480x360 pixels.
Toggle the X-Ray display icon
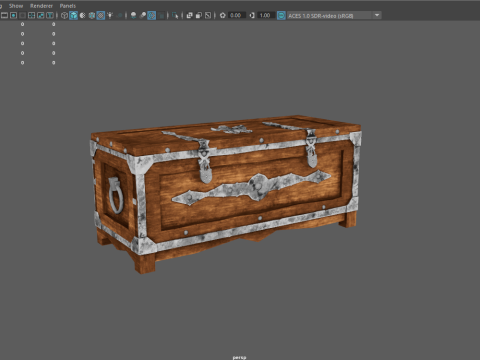pos(189,15)
